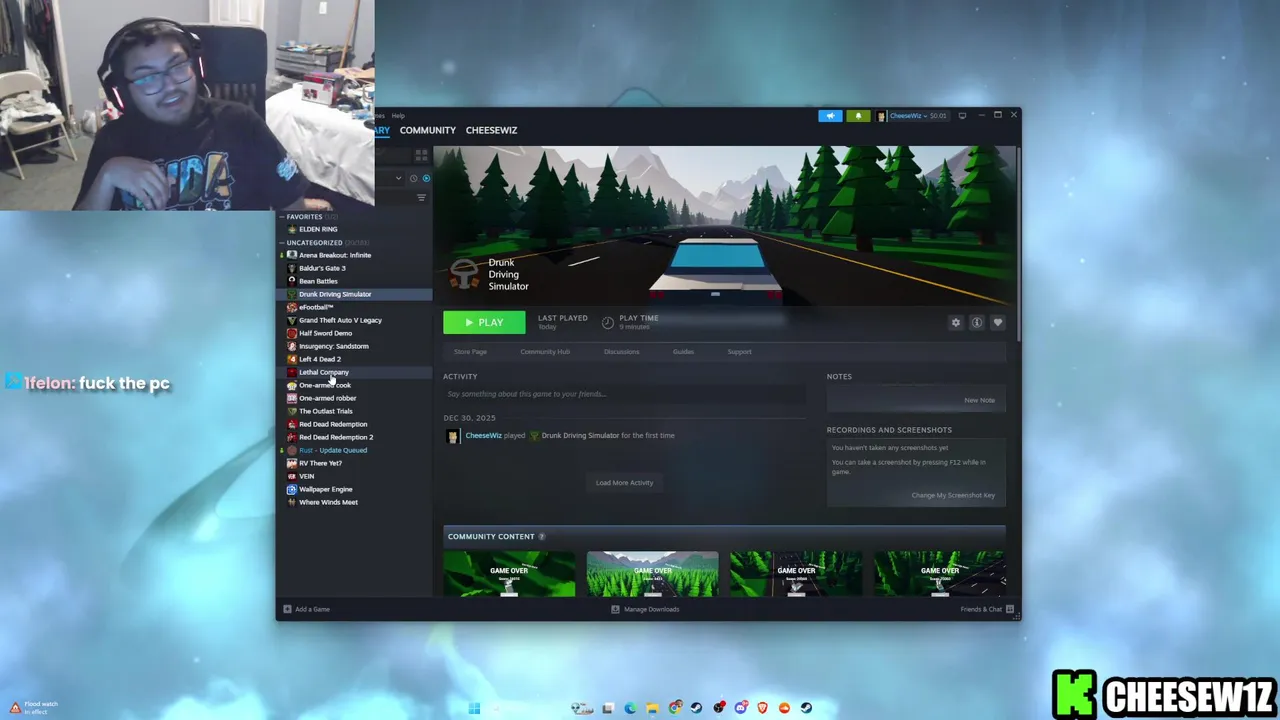Open Google Chrome from taskbar
This screenshot has width=1280, height=720.
pyautogui.click(x=675, y=708)
